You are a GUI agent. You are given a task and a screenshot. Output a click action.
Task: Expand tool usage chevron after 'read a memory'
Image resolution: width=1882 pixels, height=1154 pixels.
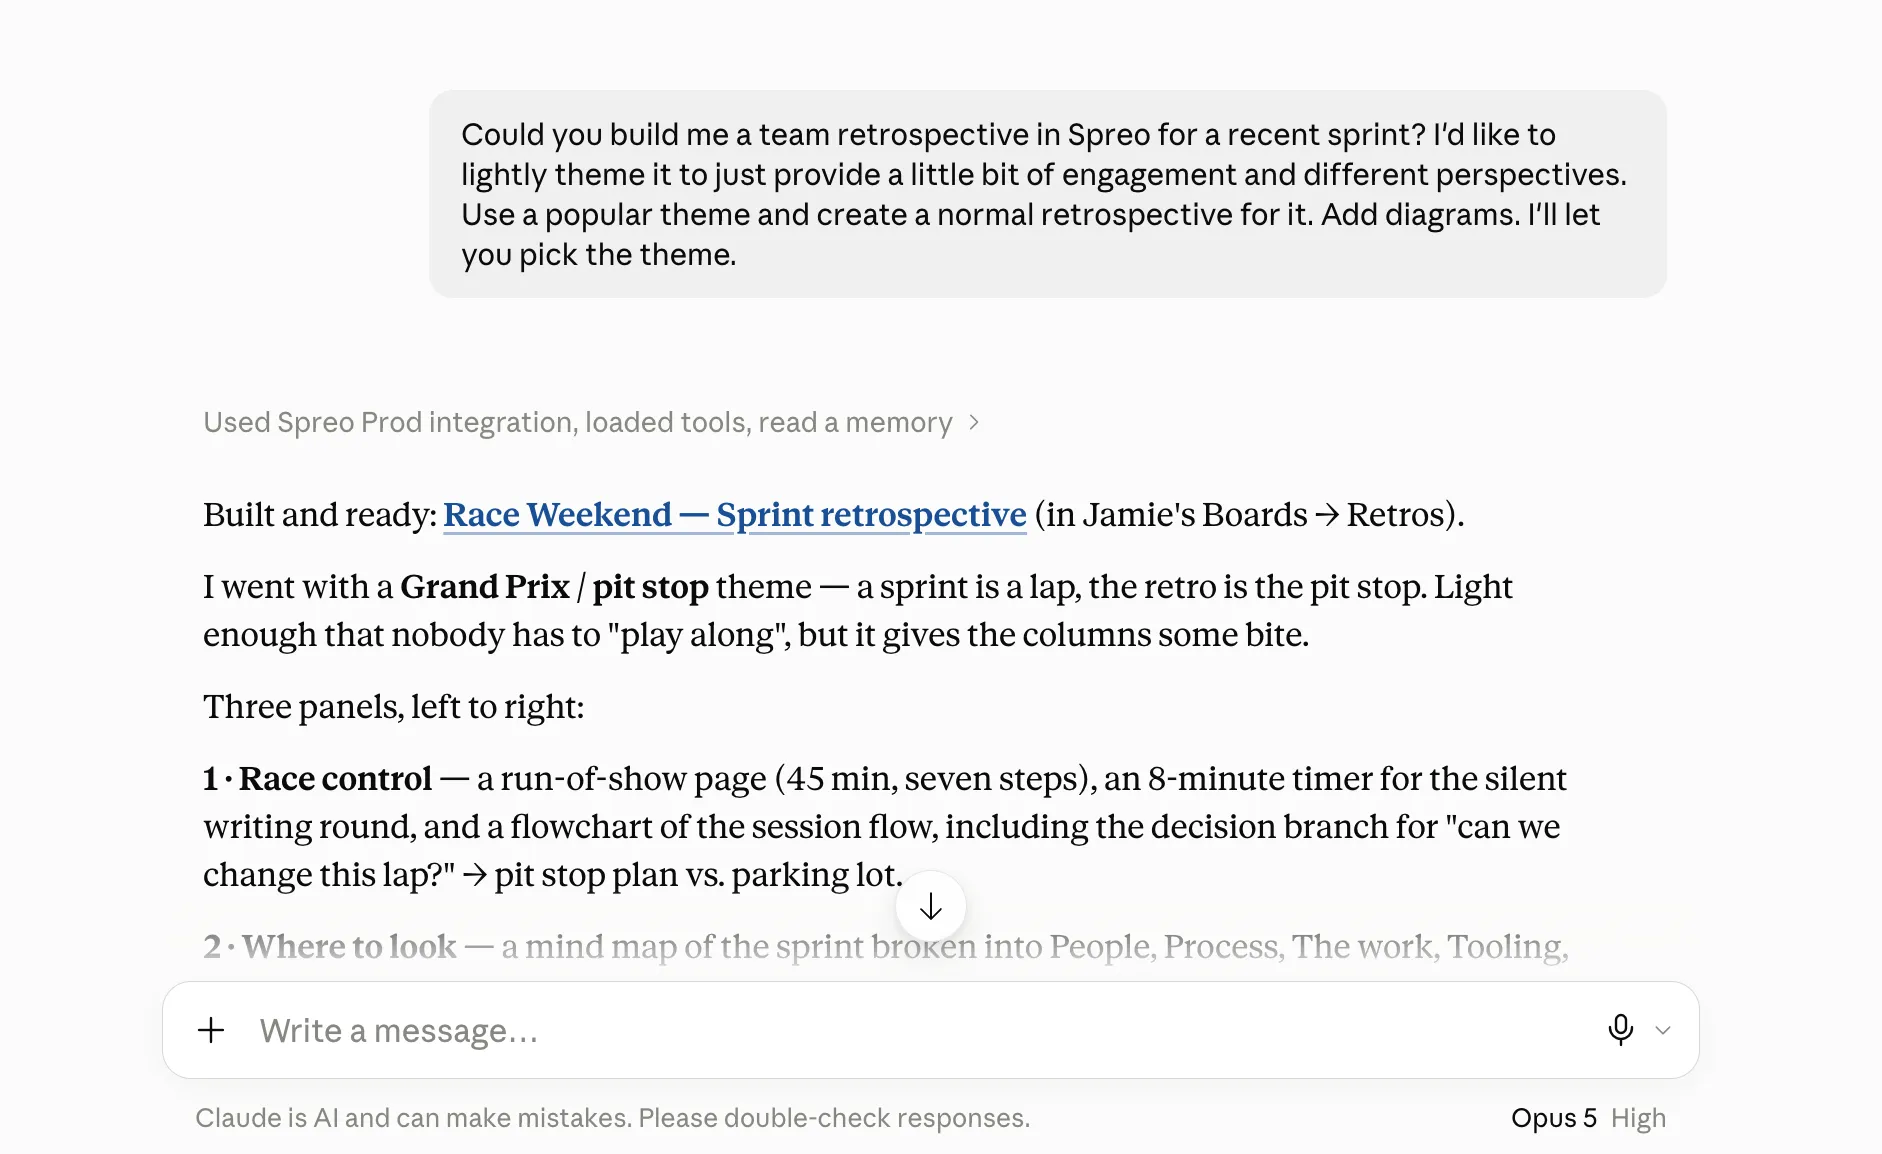pyautogui.click(x=974, y=423)
